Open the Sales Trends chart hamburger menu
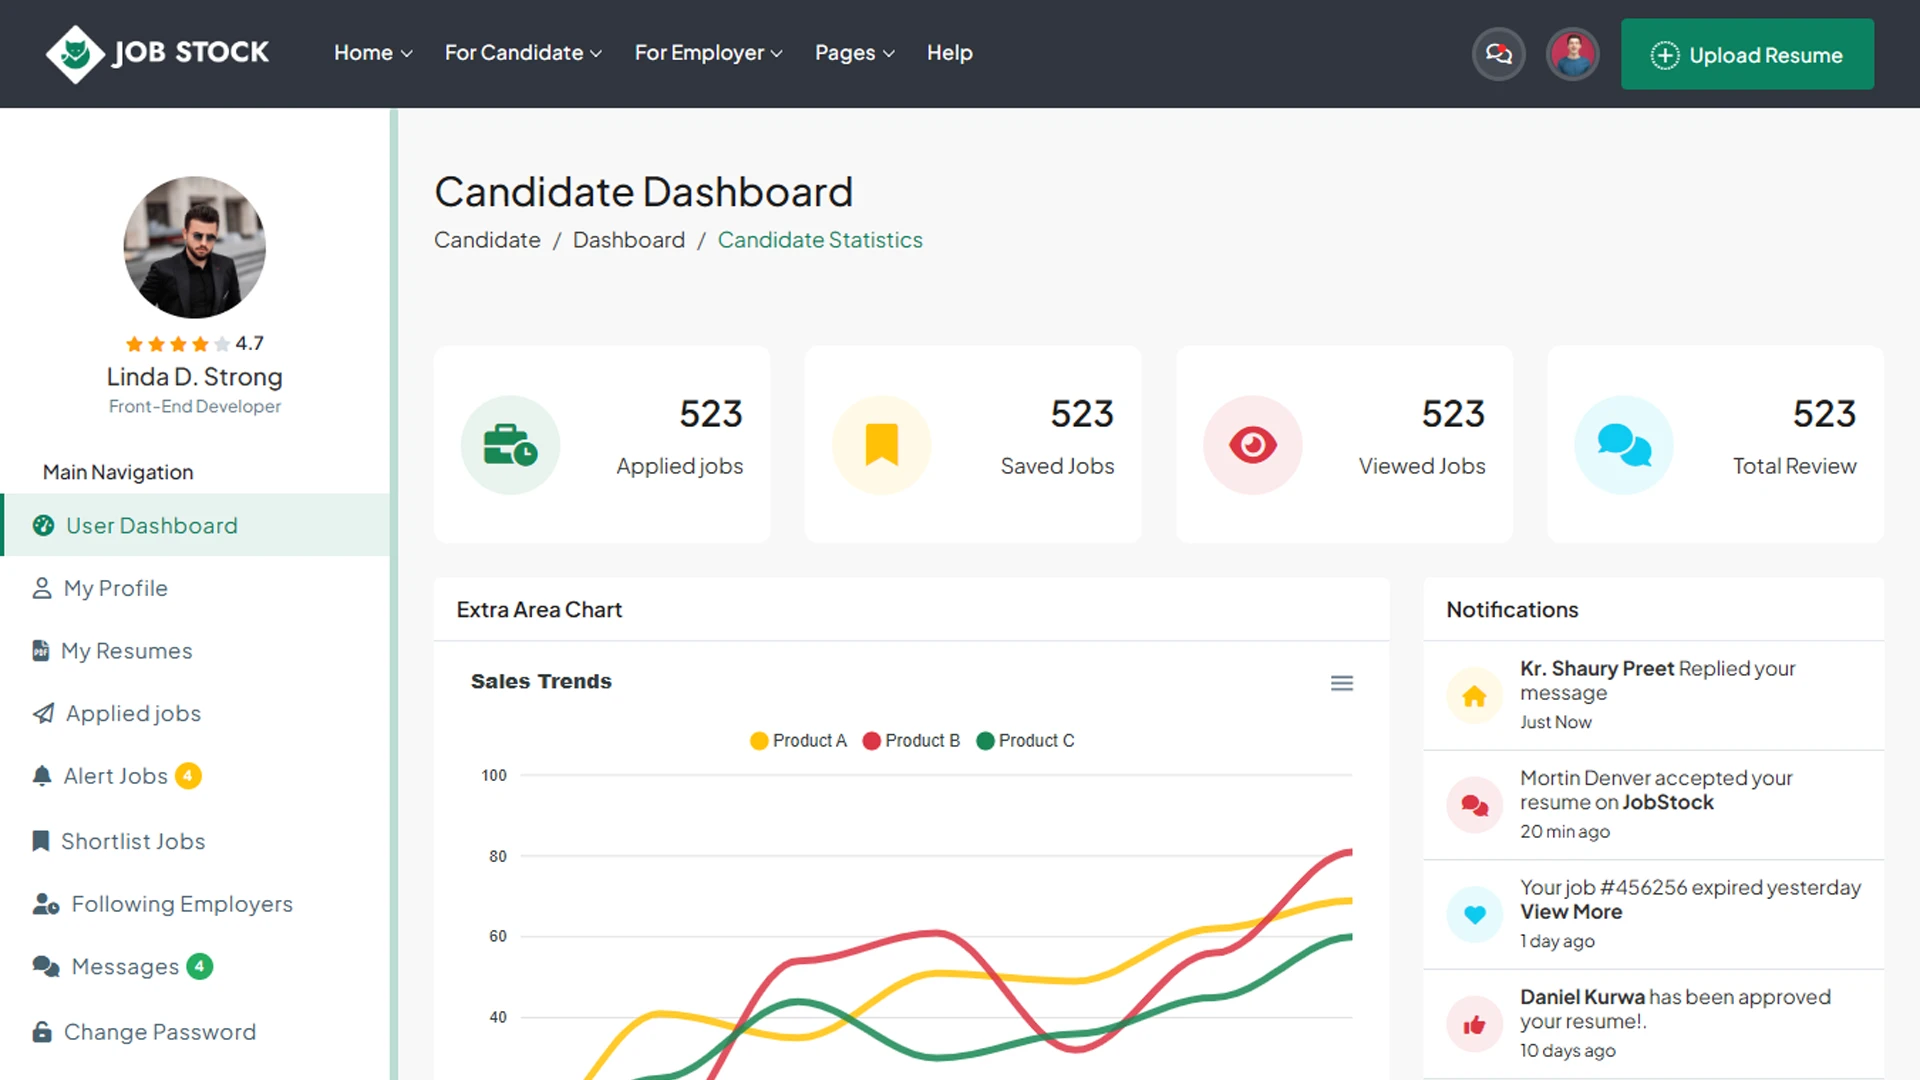The width and height of the screenshot is (1920, 1080). pos(1342,683)
